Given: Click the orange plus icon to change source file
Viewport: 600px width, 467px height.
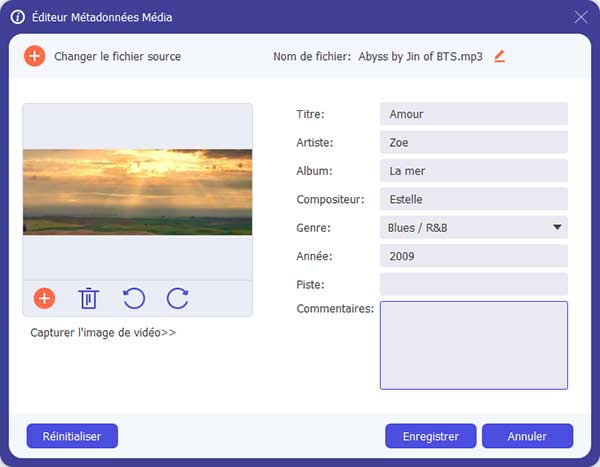Looking at the screenshot, I should click(34, 56).
